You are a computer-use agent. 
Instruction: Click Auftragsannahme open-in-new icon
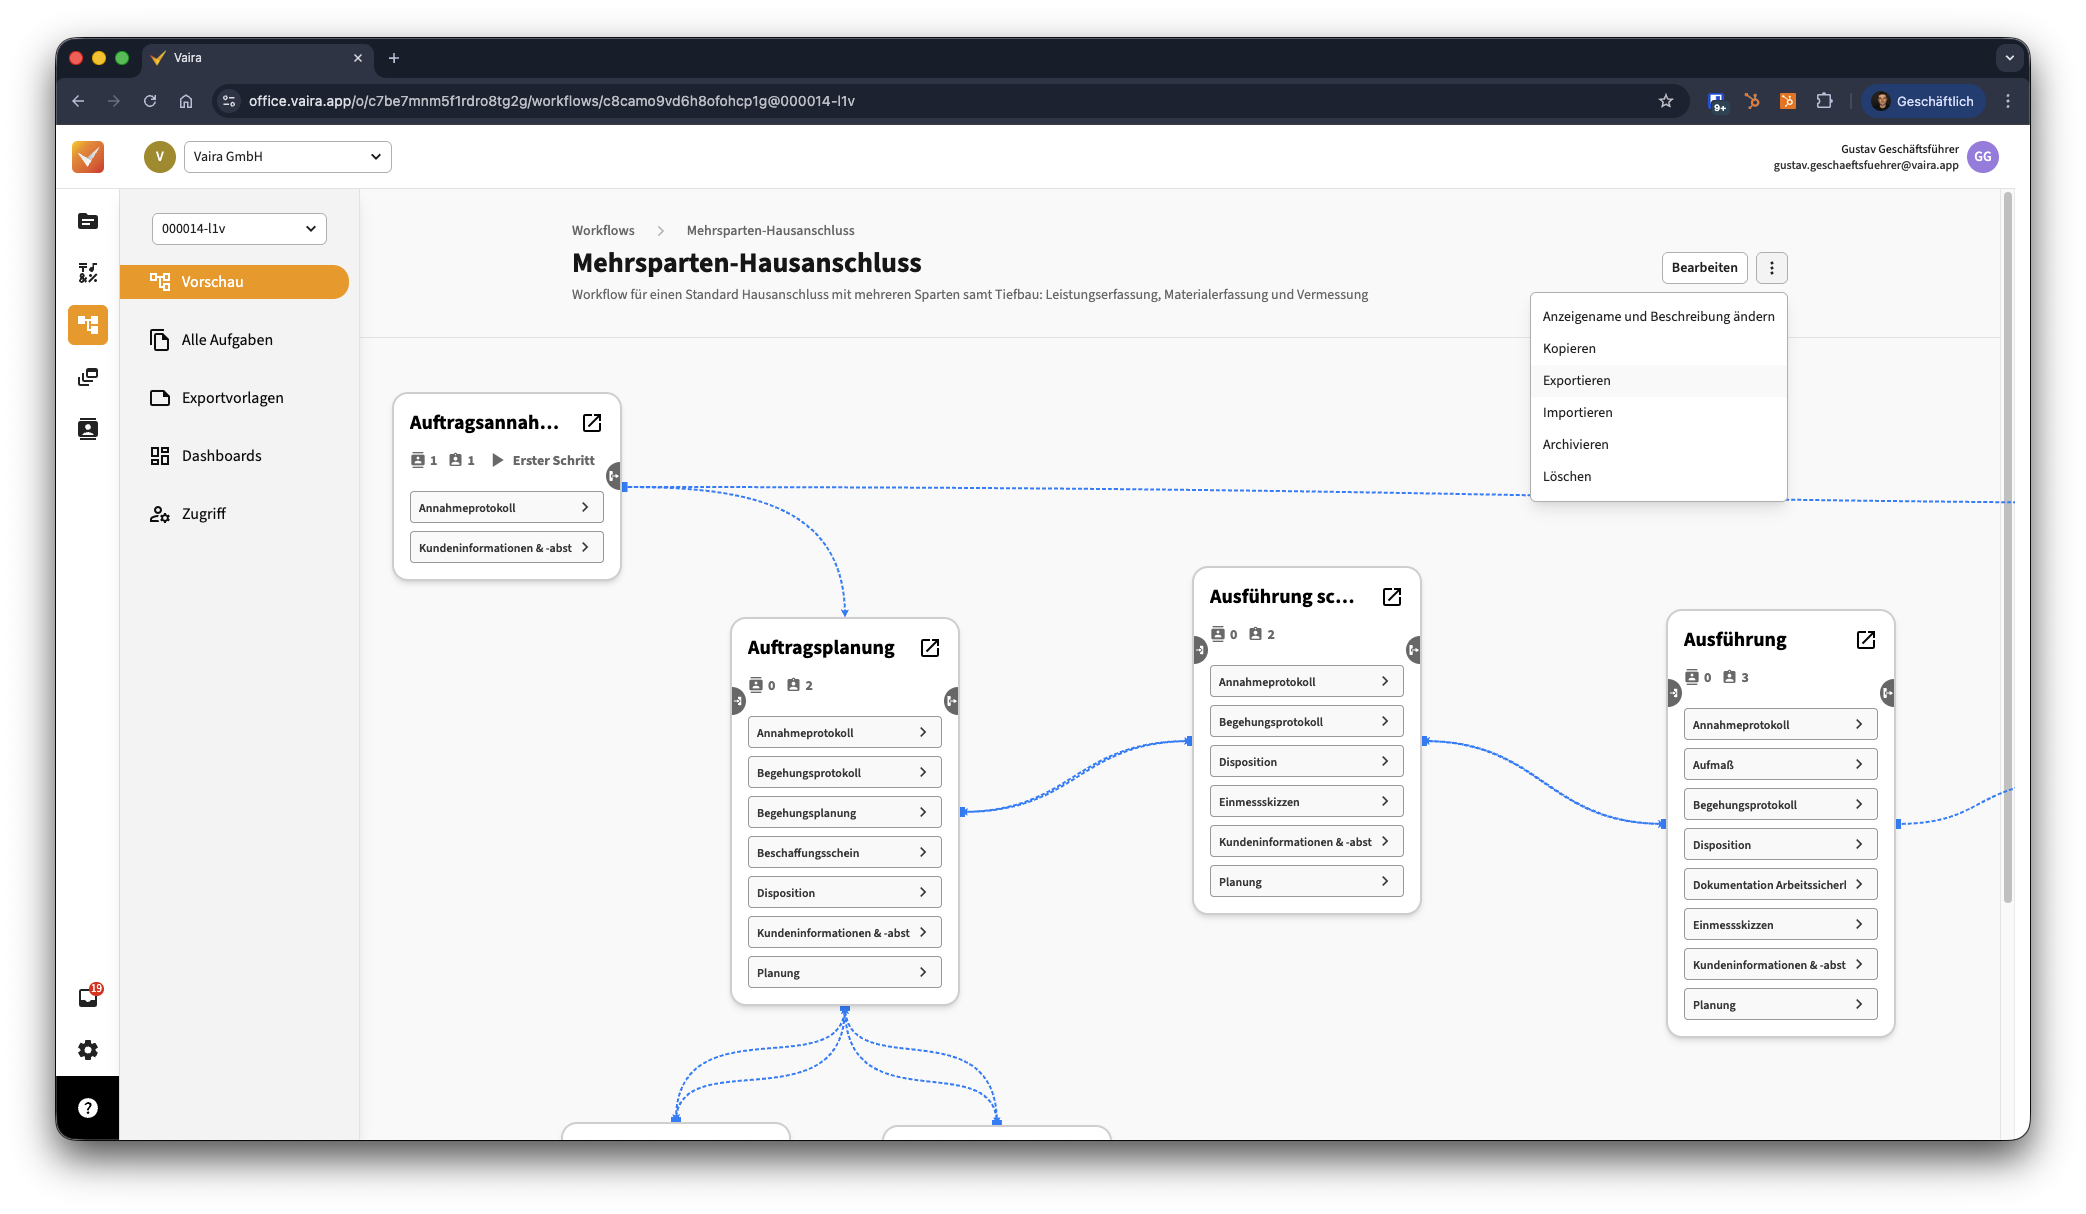592,423
